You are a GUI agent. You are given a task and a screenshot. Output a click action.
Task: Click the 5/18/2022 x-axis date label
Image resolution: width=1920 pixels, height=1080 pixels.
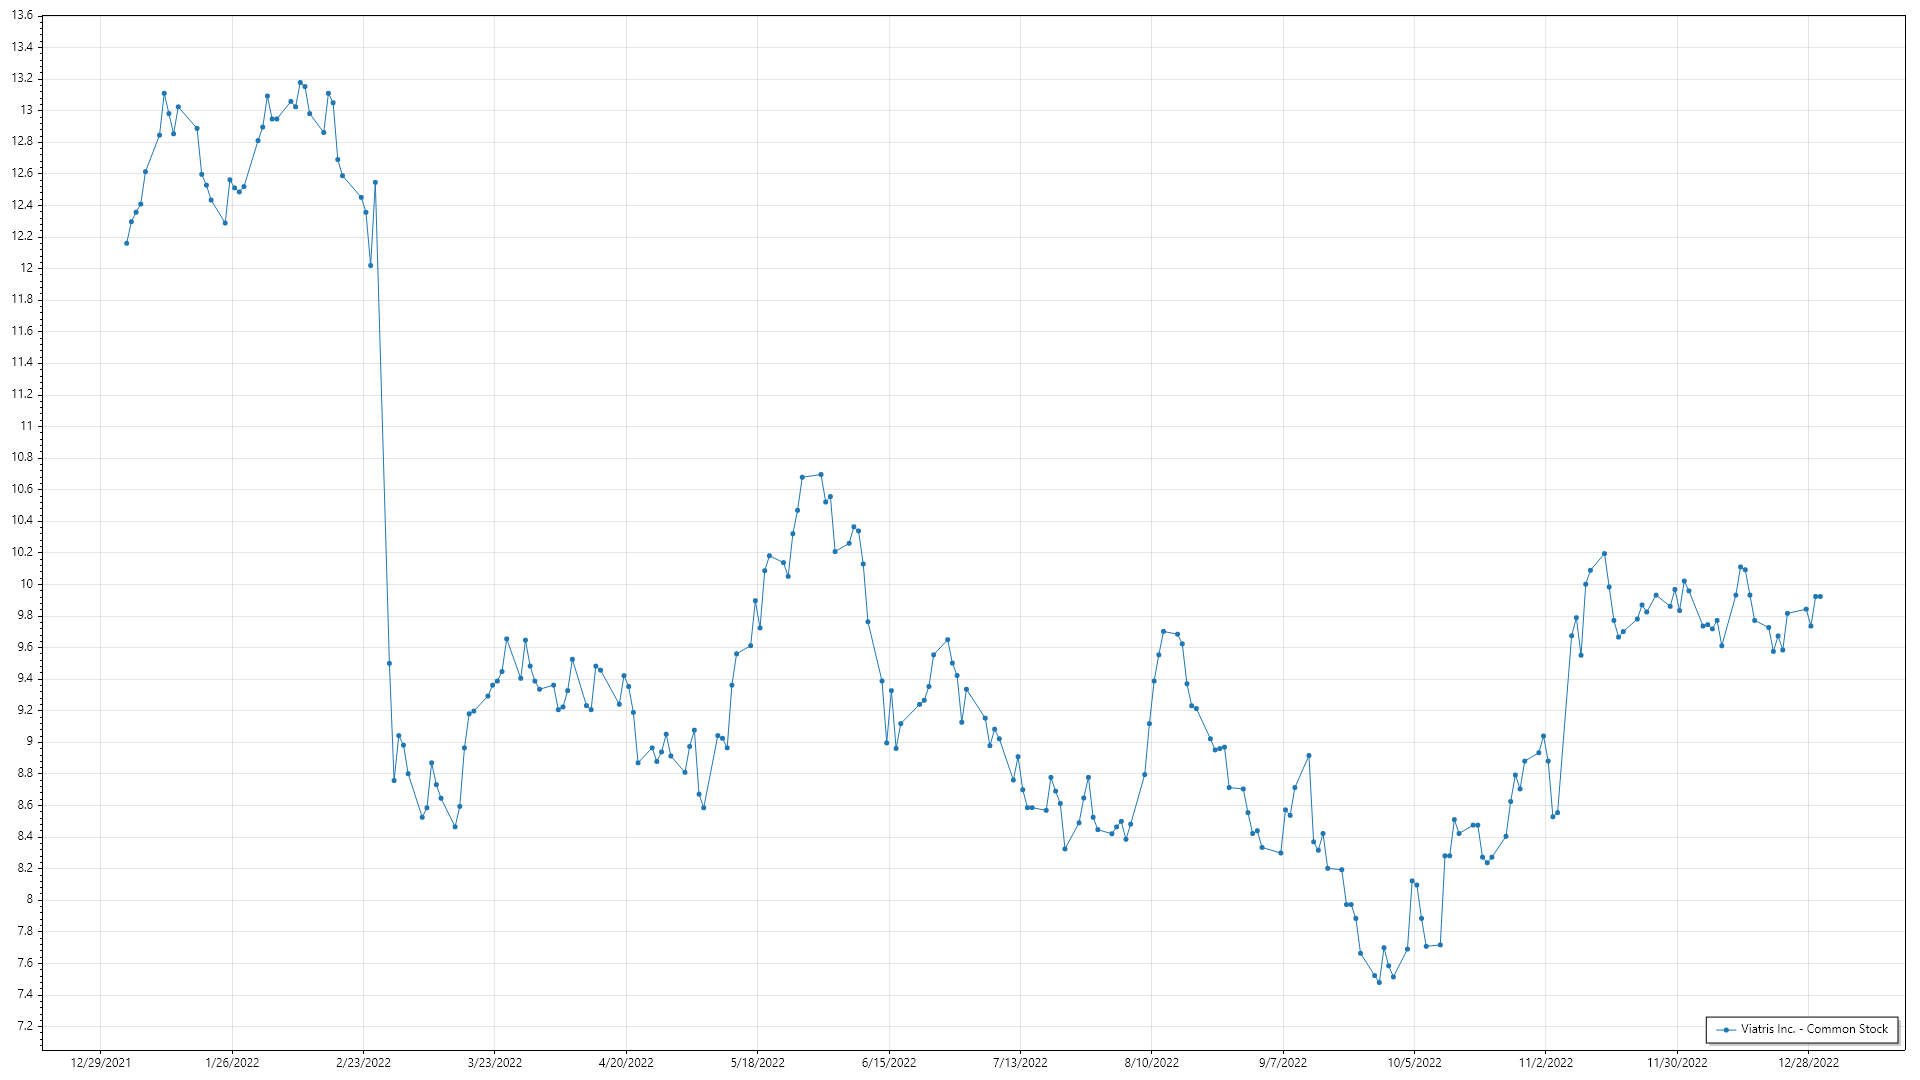point(757,1062)
